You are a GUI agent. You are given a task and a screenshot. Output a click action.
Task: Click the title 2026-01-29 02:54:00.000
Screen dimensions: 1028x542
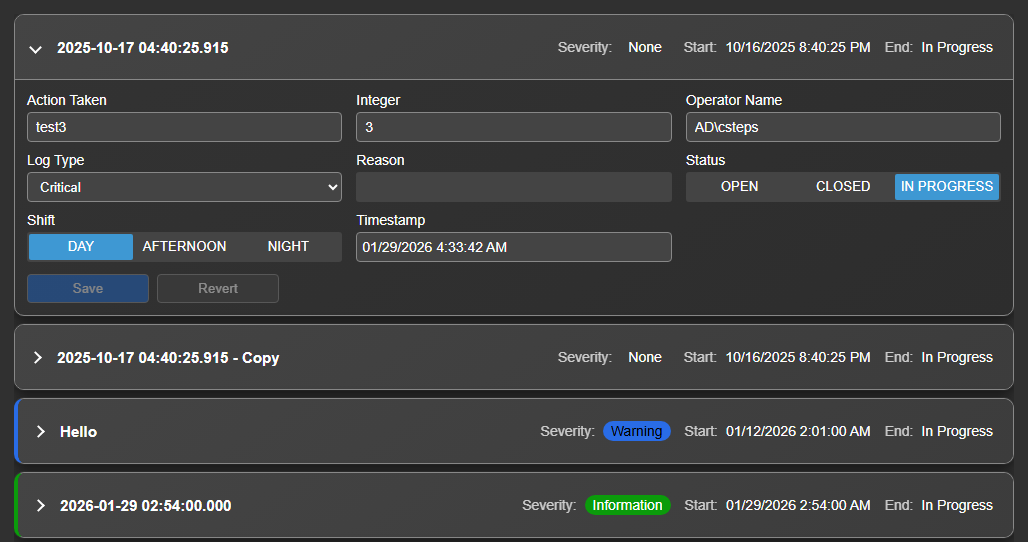pos(146,506)
